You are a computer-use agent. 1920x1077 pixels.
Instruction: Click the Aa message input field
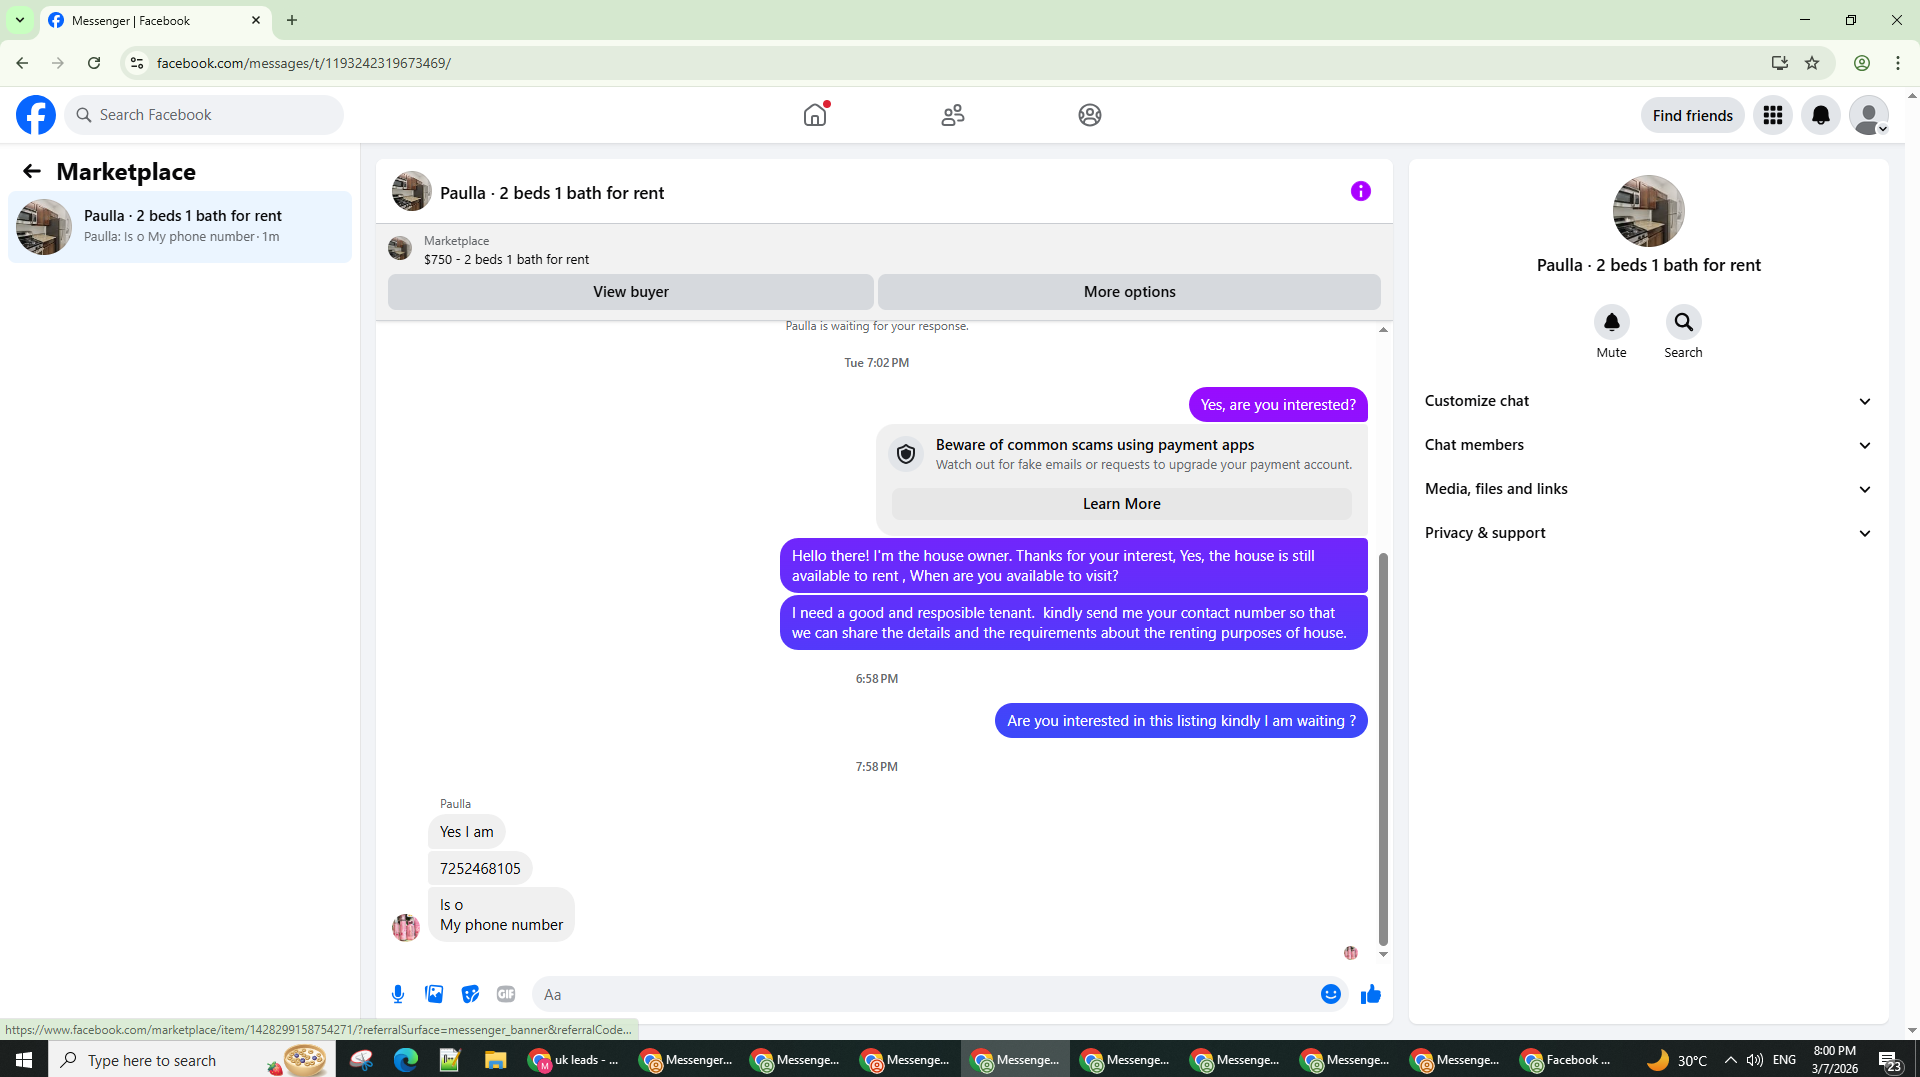(925, 994)
